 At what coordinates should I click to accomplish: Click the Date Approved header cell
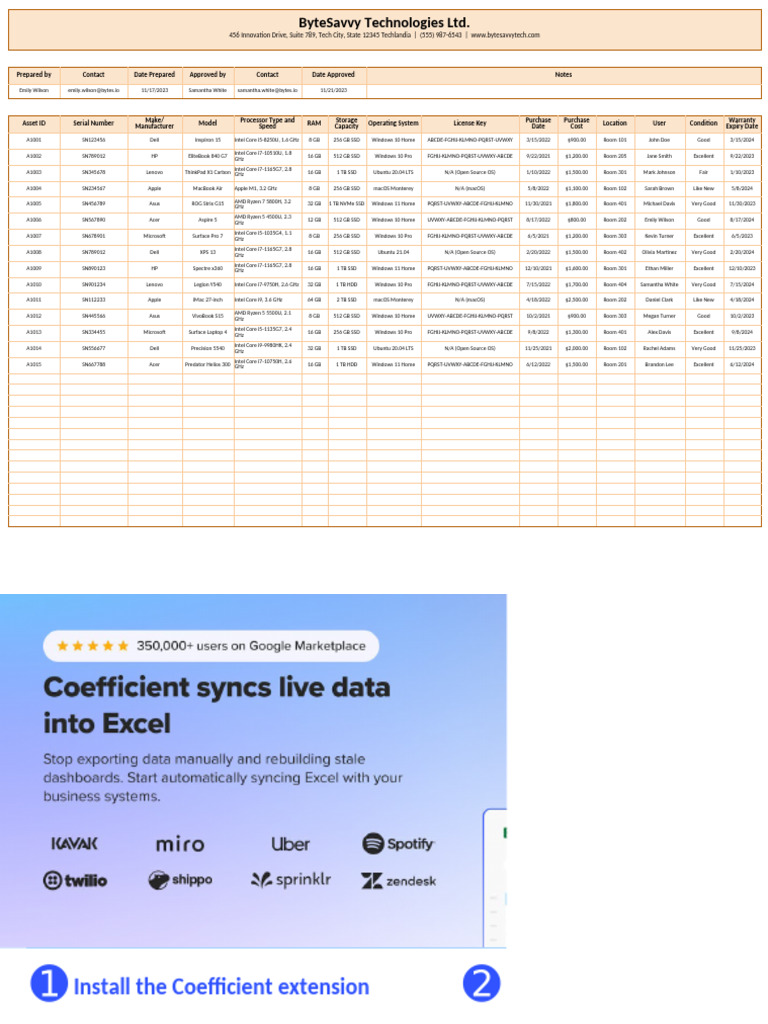pos(333,74)
